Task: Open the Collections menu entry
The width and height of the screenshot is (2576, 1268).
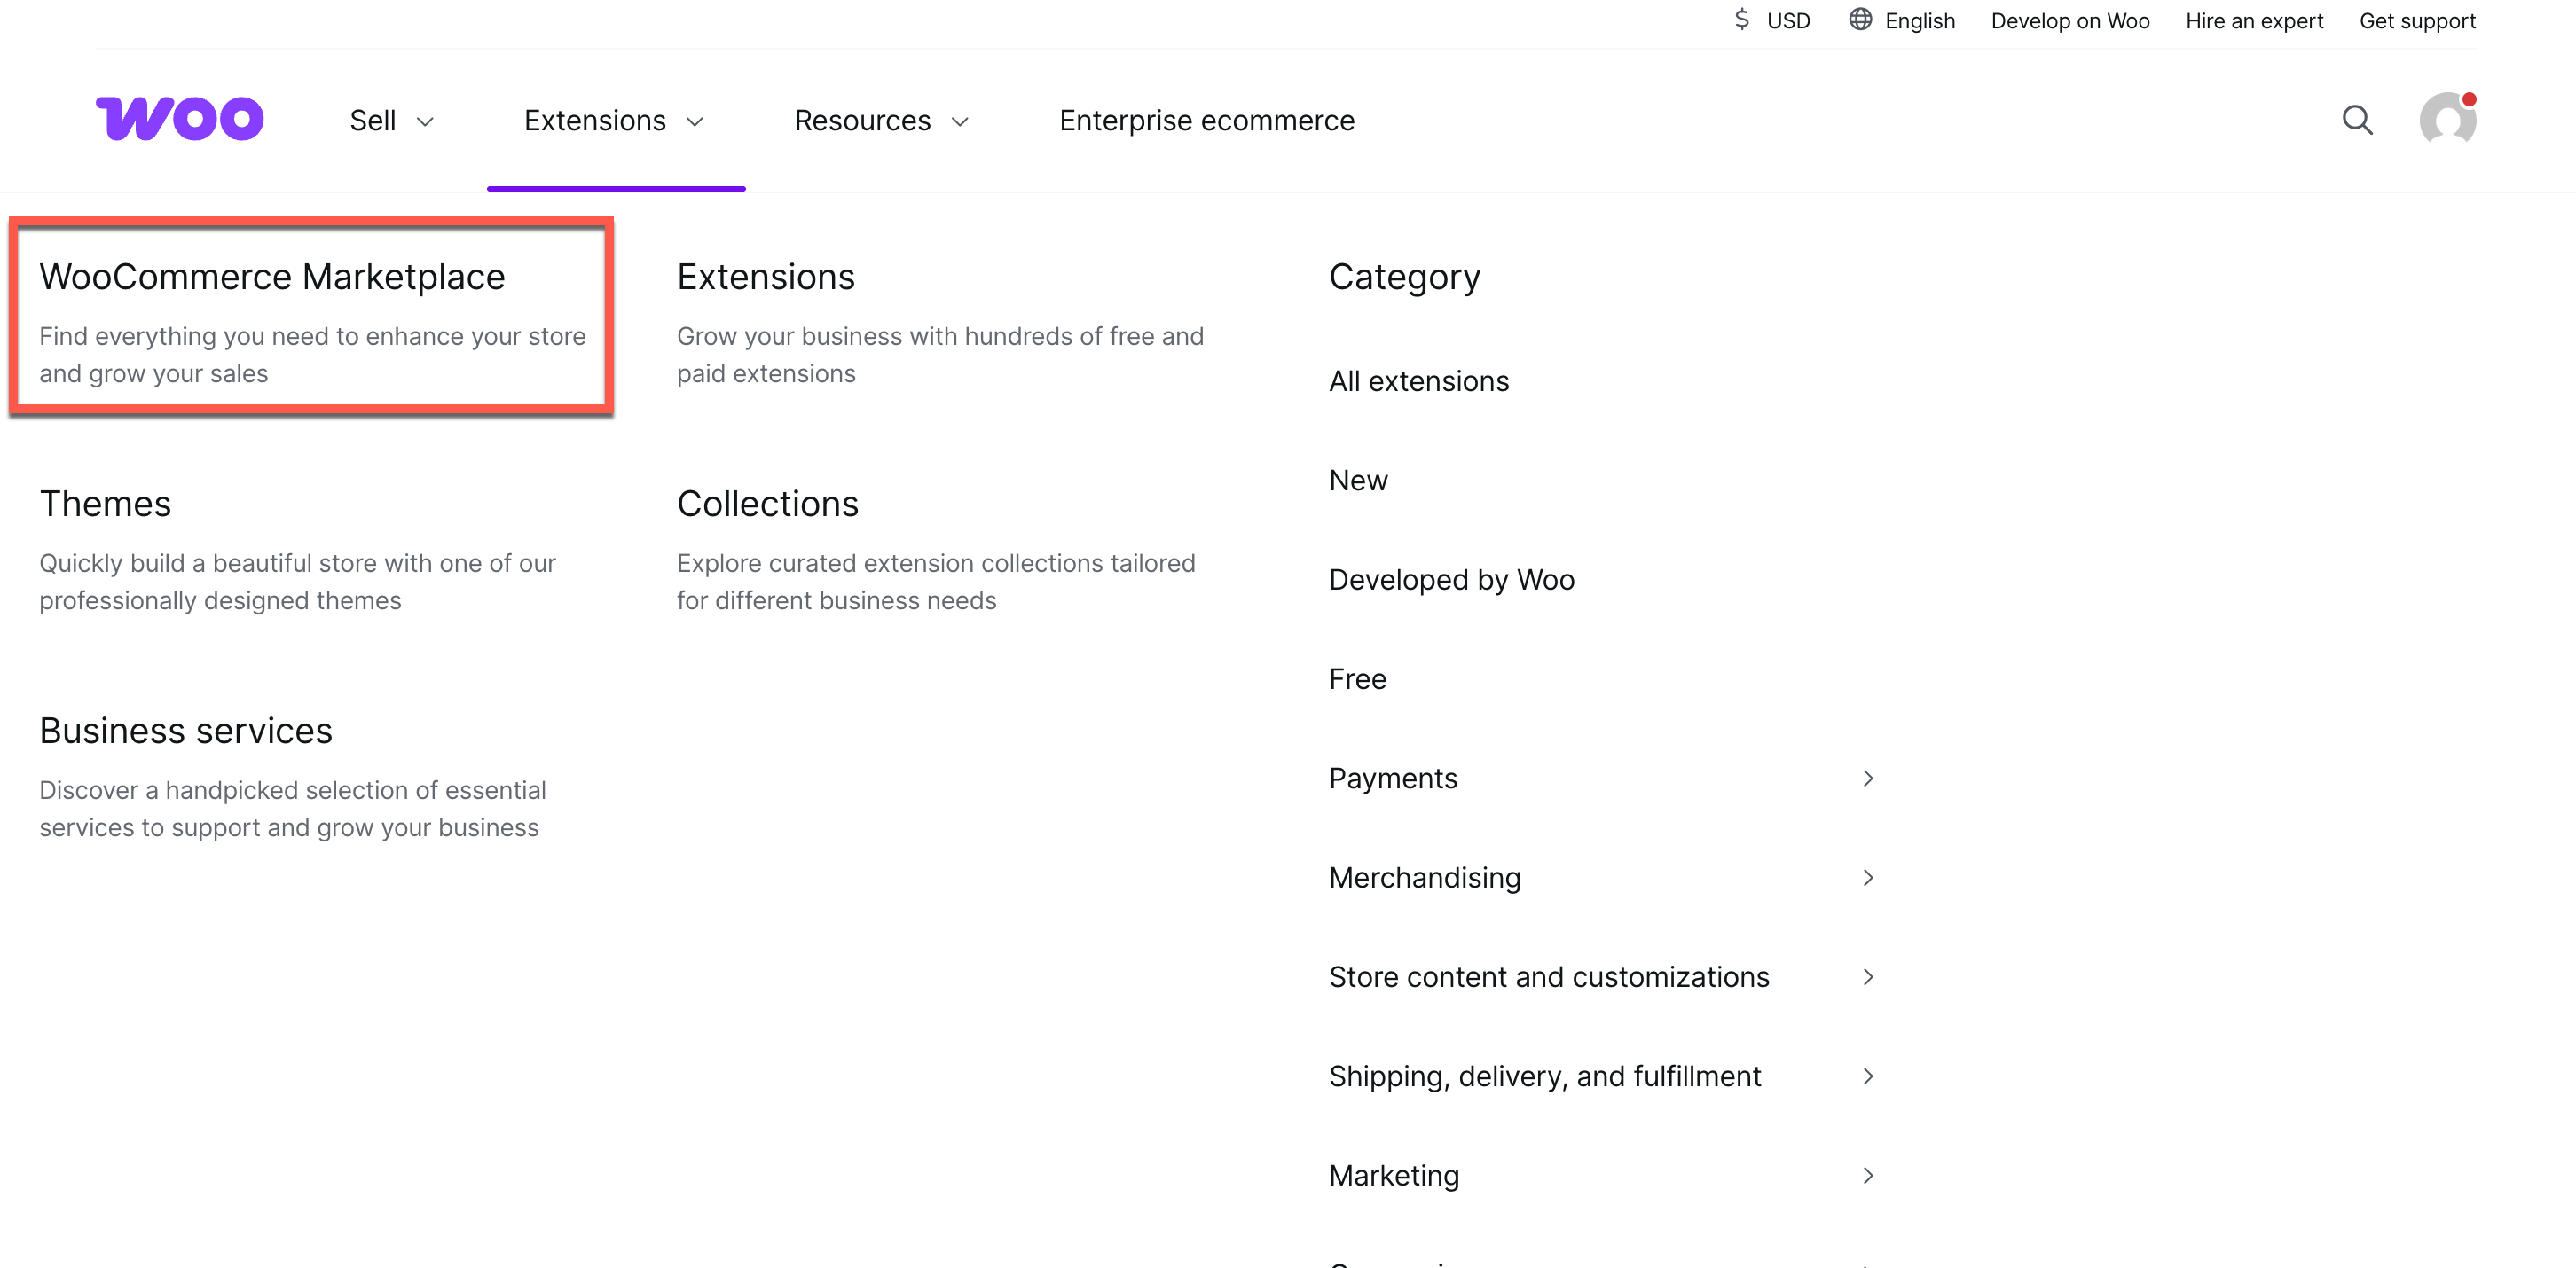Action: (768, 504)
